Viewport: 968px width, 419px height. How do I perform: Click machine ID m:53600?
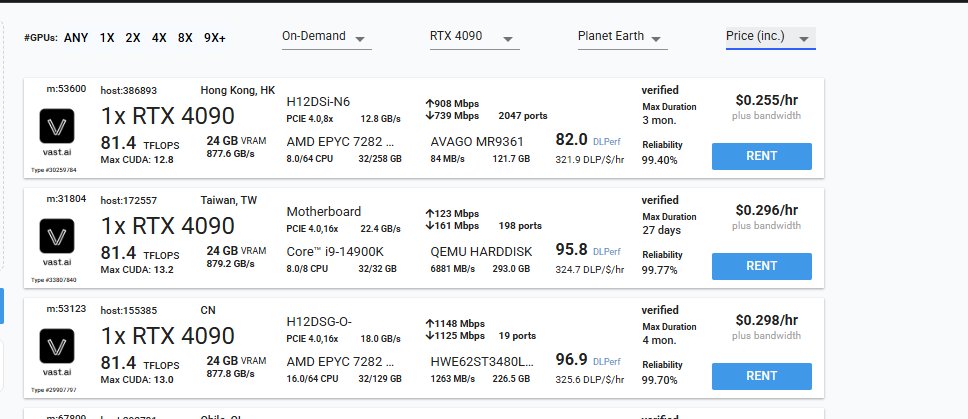coord(67,89)
